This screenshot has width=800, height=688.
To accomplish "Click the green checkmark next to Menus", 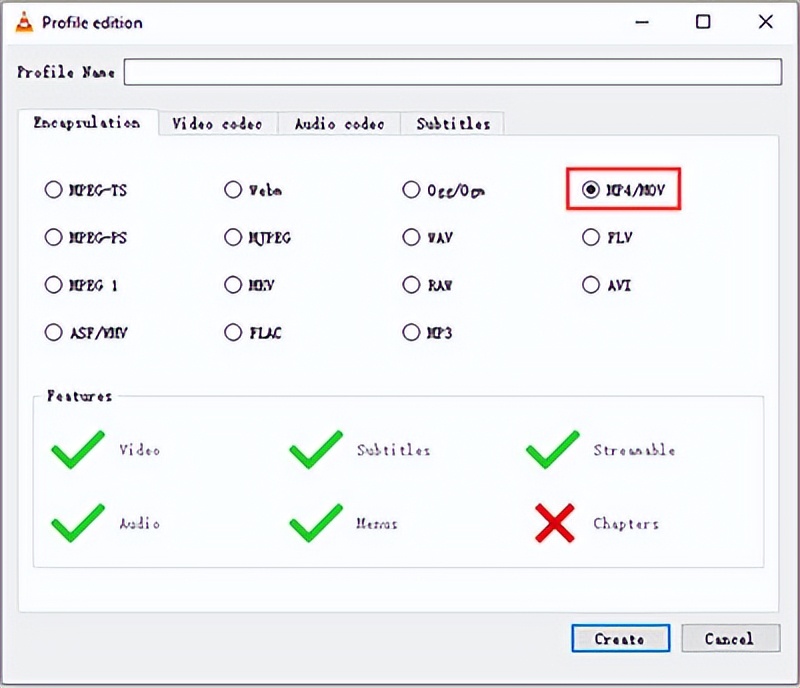I will pyautogui.click(x=316, y=523).
